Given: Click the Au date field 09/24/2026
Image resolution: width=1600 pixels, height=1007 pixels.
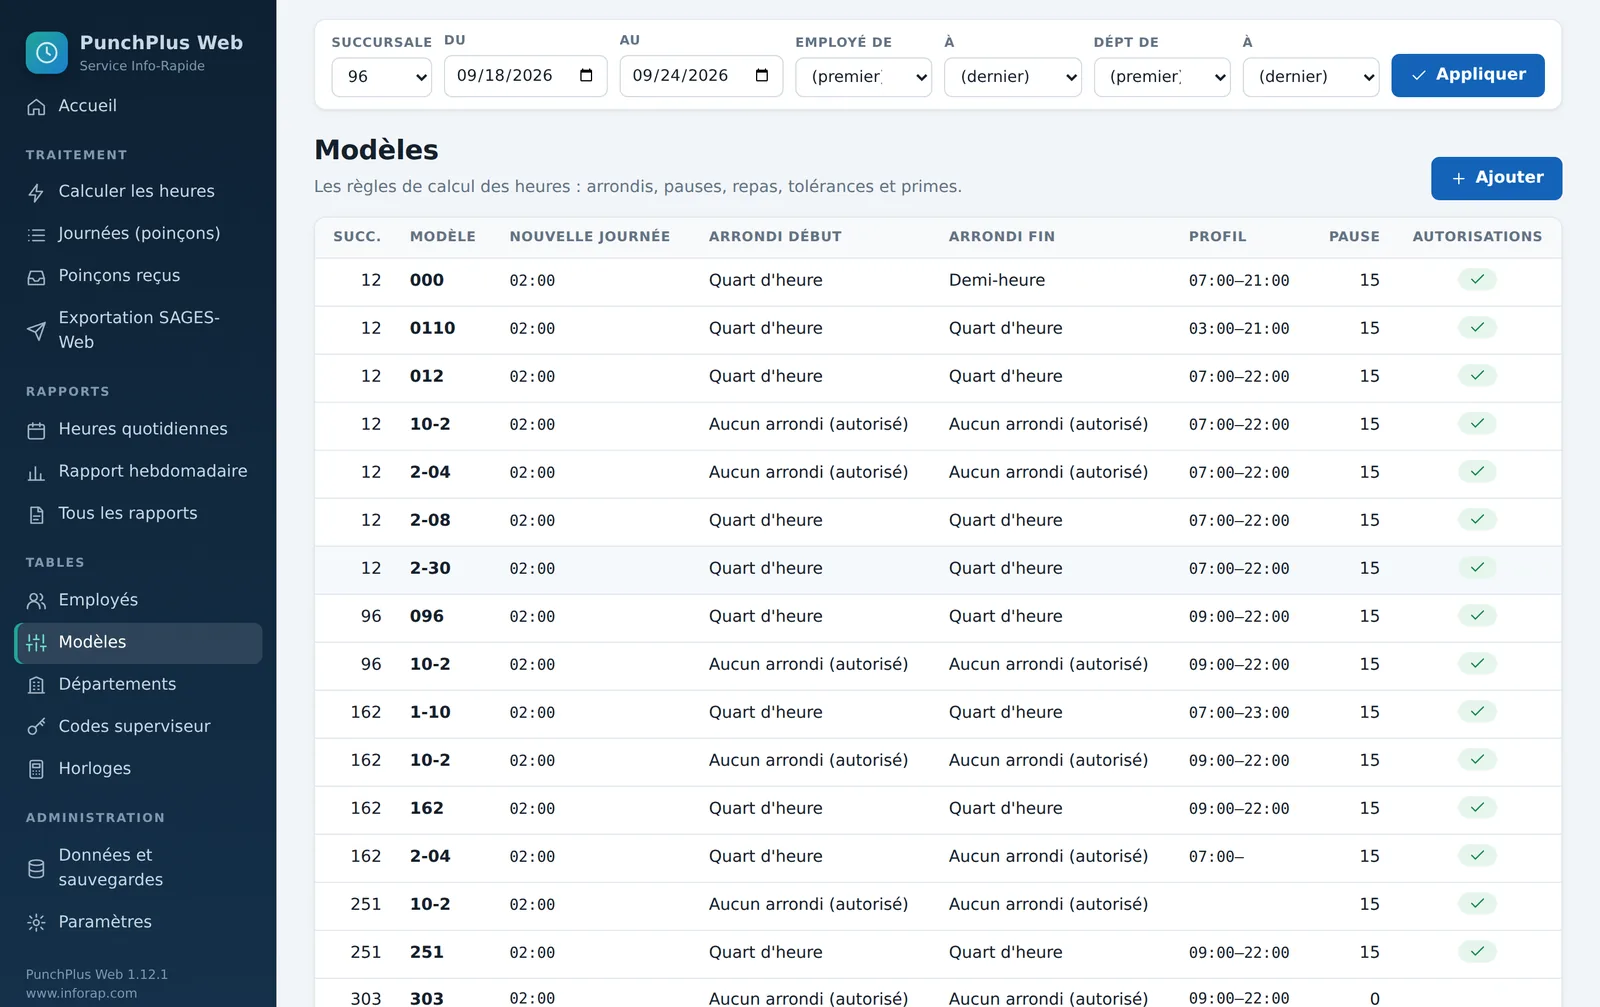Looking at the screenshot, I should pos(701,76).
